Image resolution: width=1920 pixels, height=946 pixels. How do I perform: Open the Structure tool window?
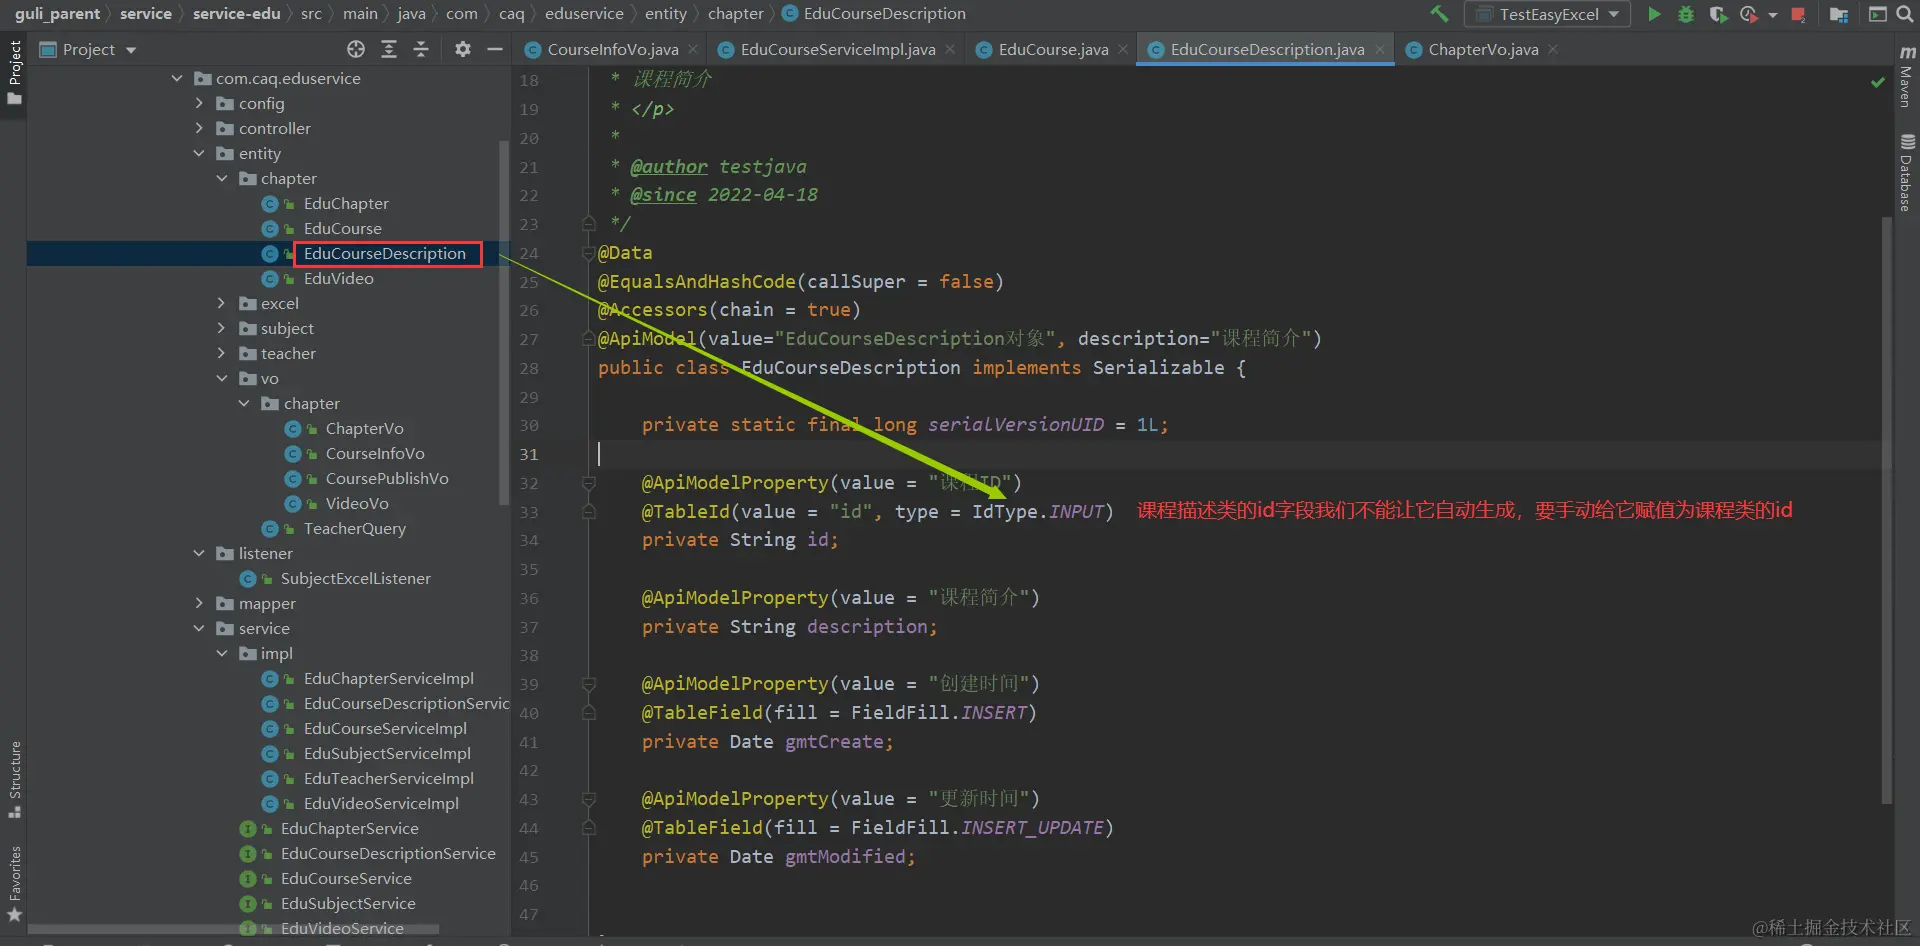click(14, 780)
